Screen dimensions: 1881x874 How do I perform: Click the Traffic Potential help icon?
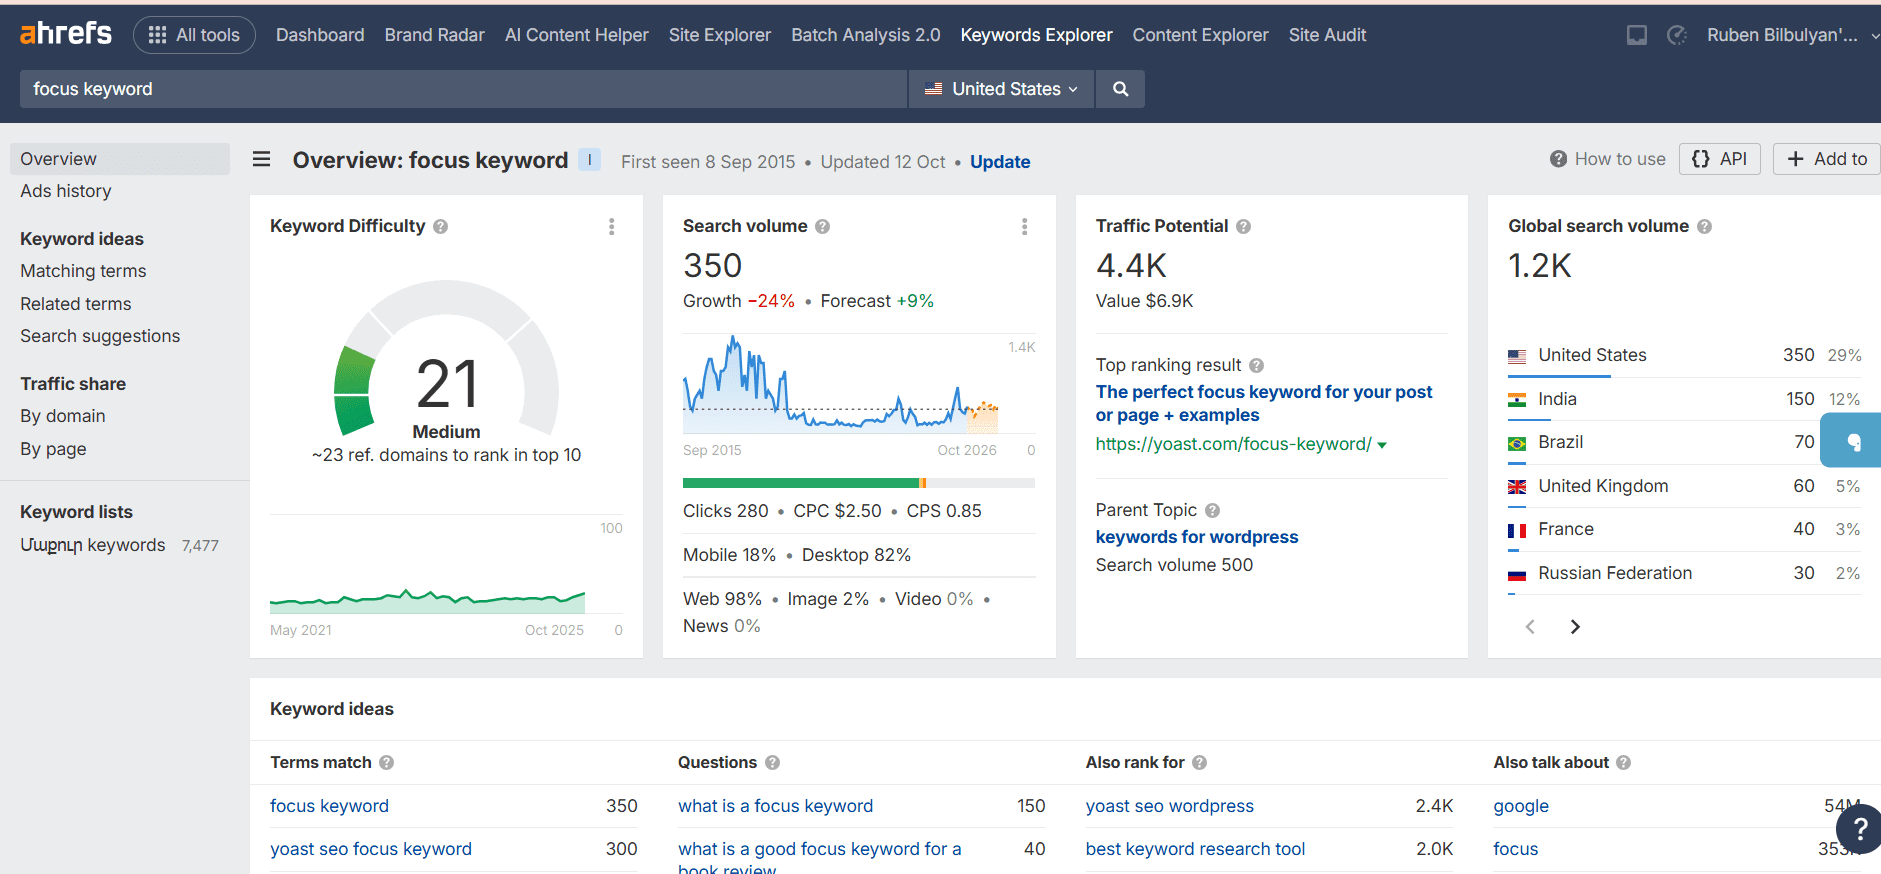[x=1243, y=227]
